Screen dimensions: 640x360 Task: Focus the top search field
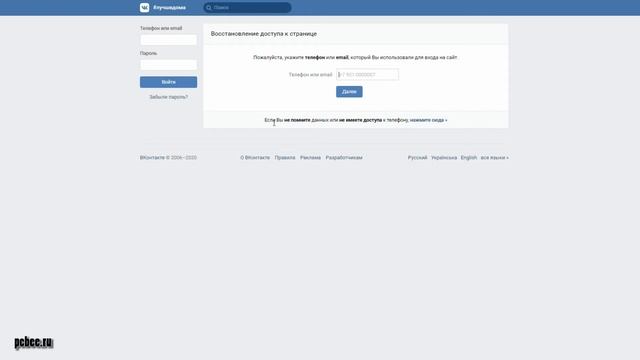coord(247,7)
